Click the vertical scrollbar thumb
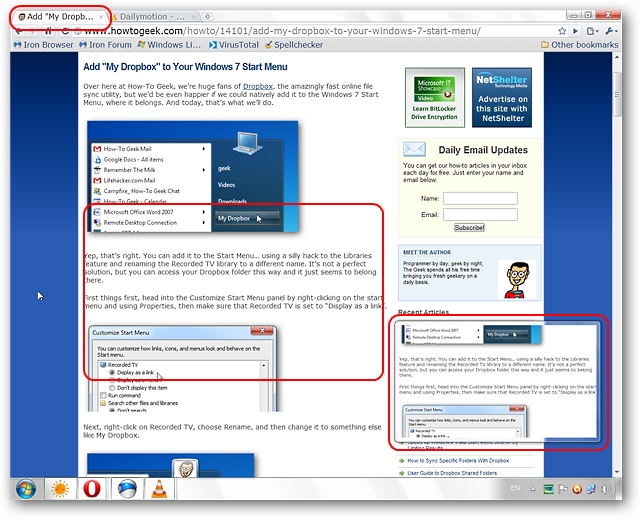 tap(617, 94)
